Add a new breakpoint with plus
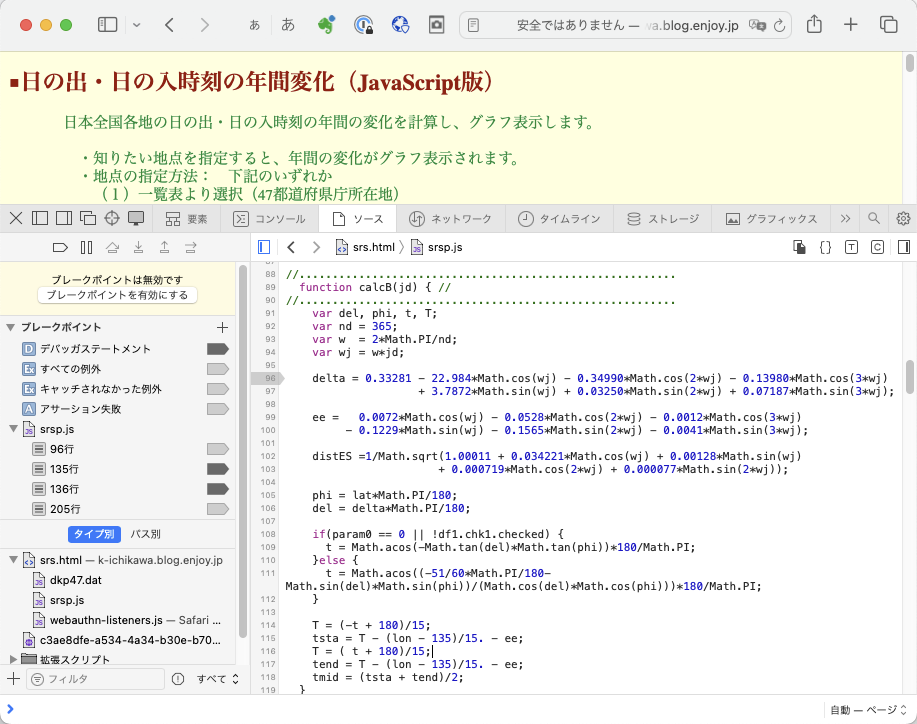 222,327
